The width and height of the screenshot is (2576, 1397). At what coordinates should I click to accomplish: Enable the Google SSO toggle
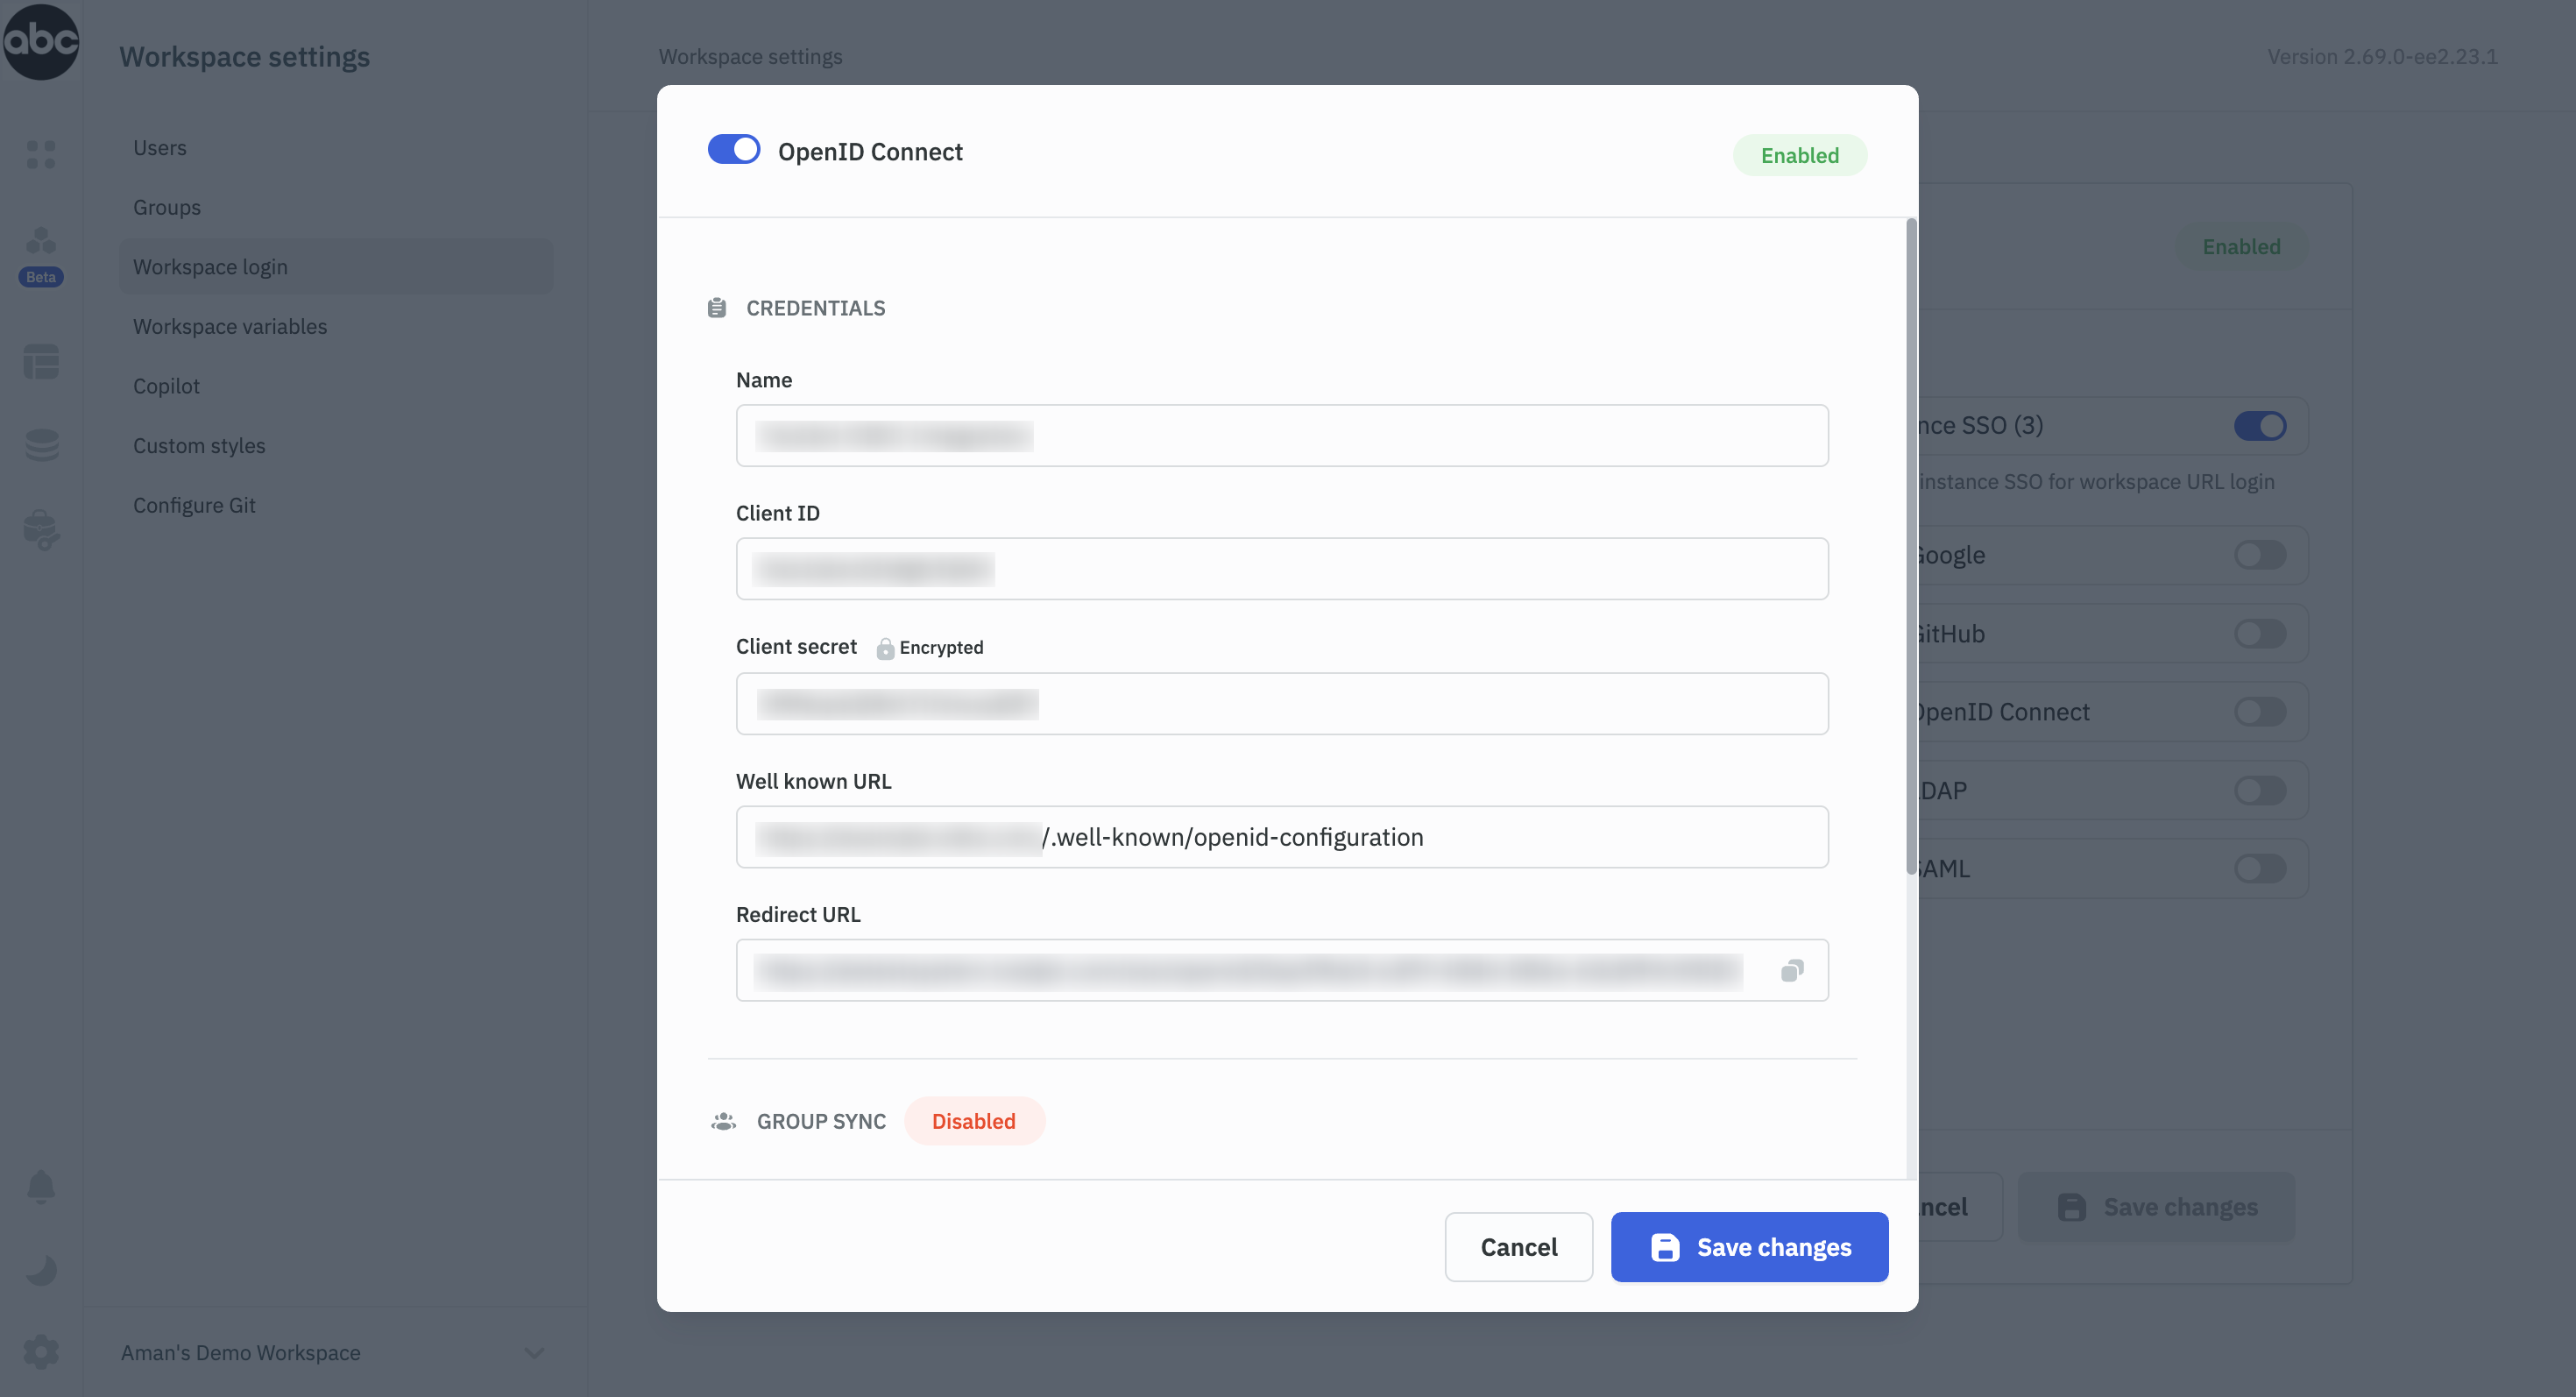tap(2259, 555)
